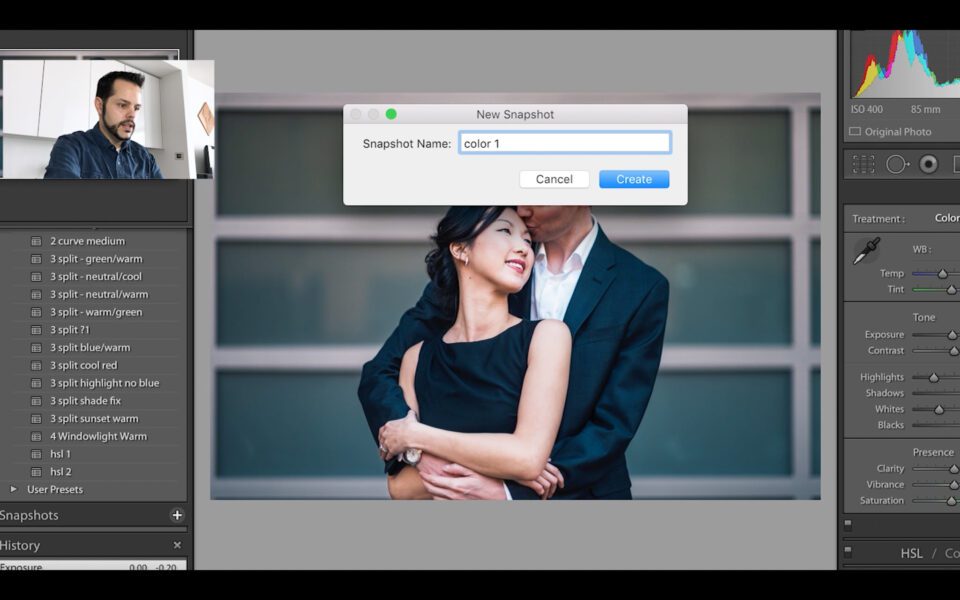Image resolution: width=960 pixels, height=600 pixels.
Task: Apply the '2 curve medium' preset
Action: [x=88, y=241]
